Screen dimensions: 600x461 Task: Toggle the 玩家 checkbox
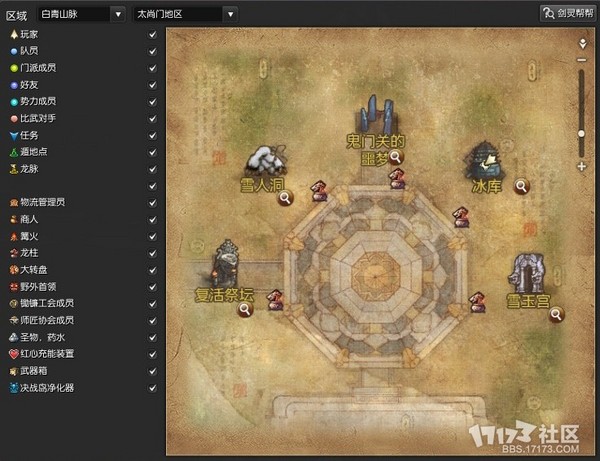coord(152,34)
